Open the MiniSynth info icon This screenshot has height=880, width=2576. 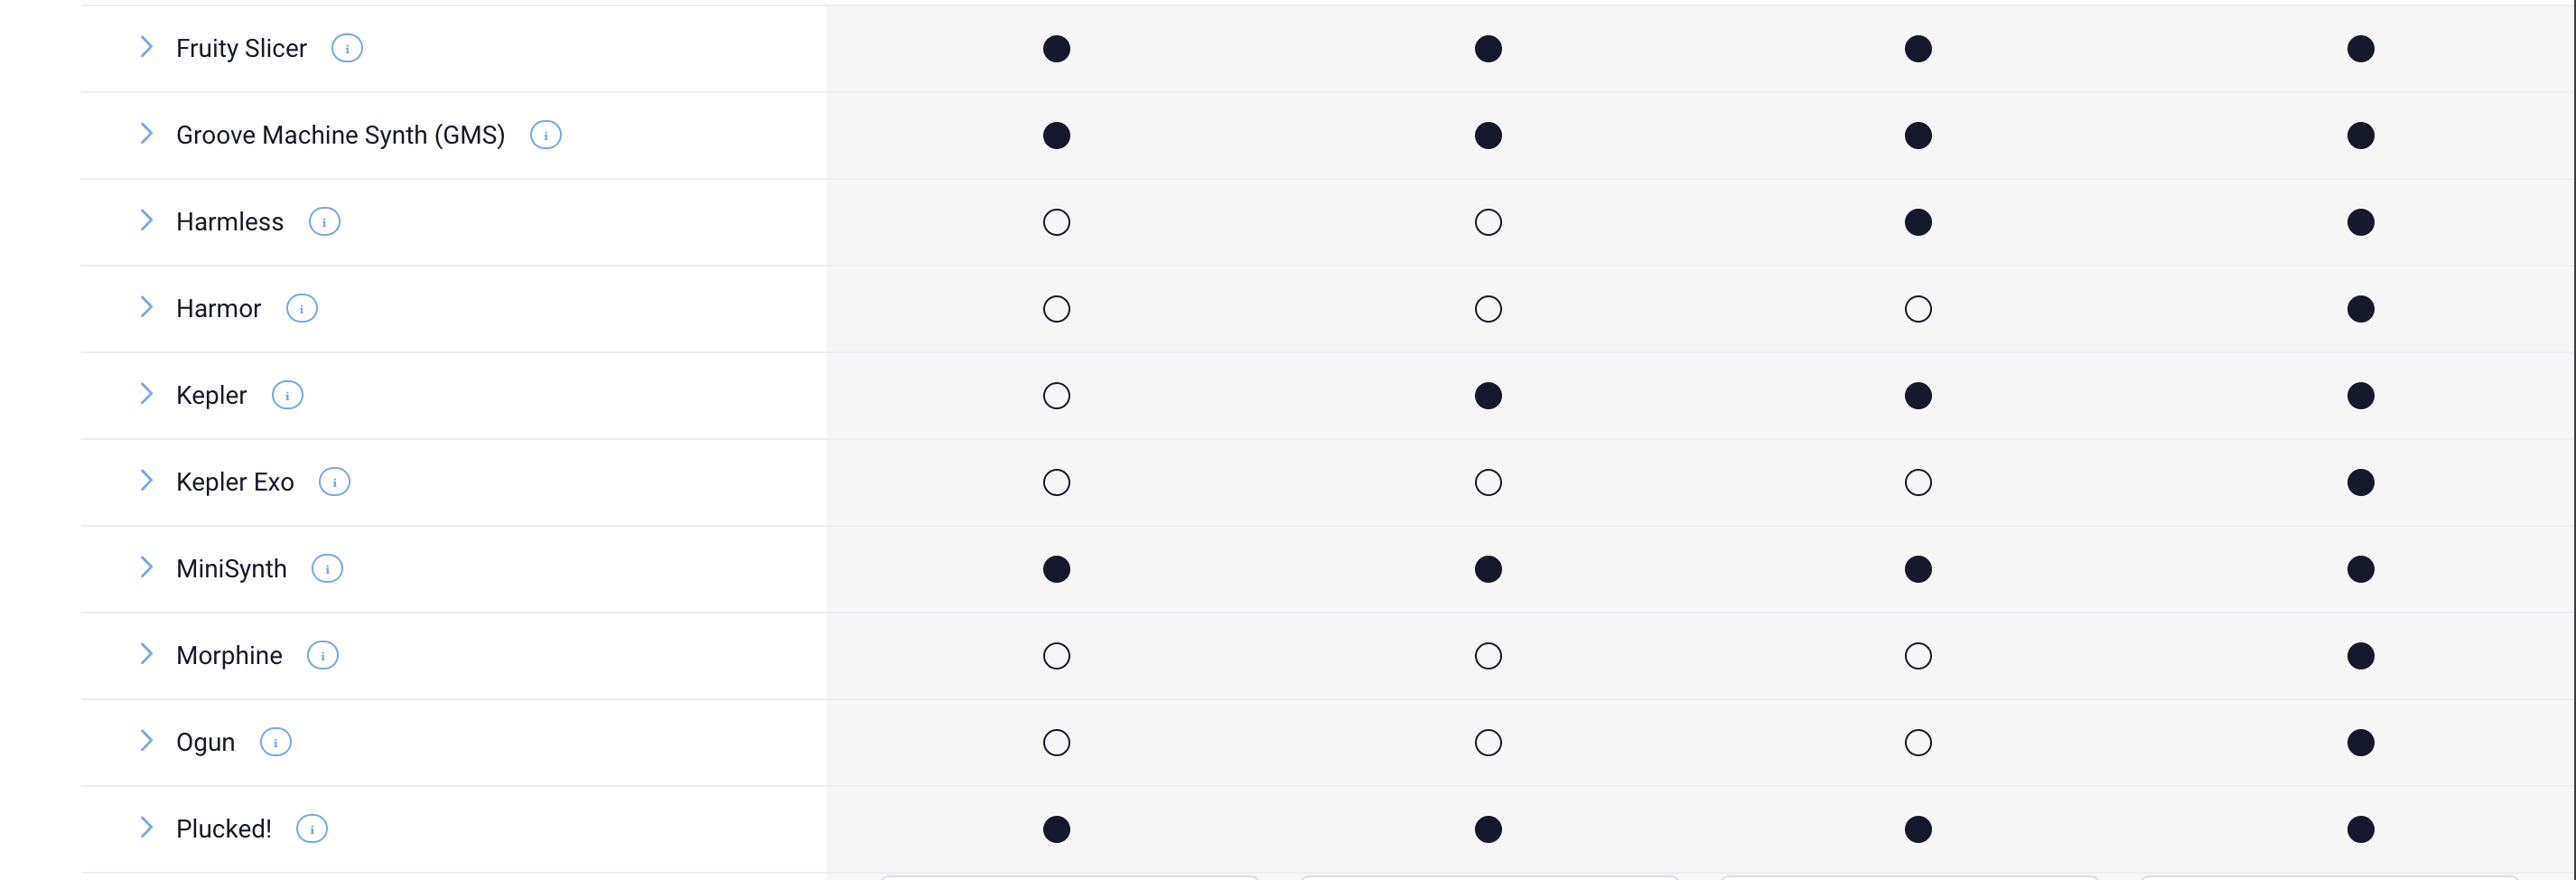(x=327, y=568)
